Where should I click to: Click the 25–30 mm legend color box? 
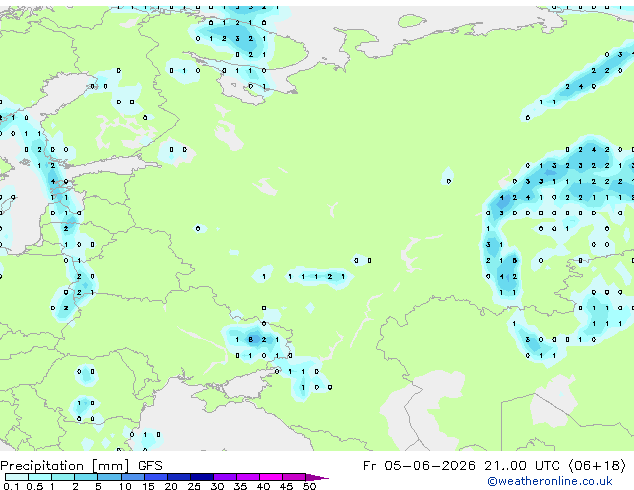(202, 477)
